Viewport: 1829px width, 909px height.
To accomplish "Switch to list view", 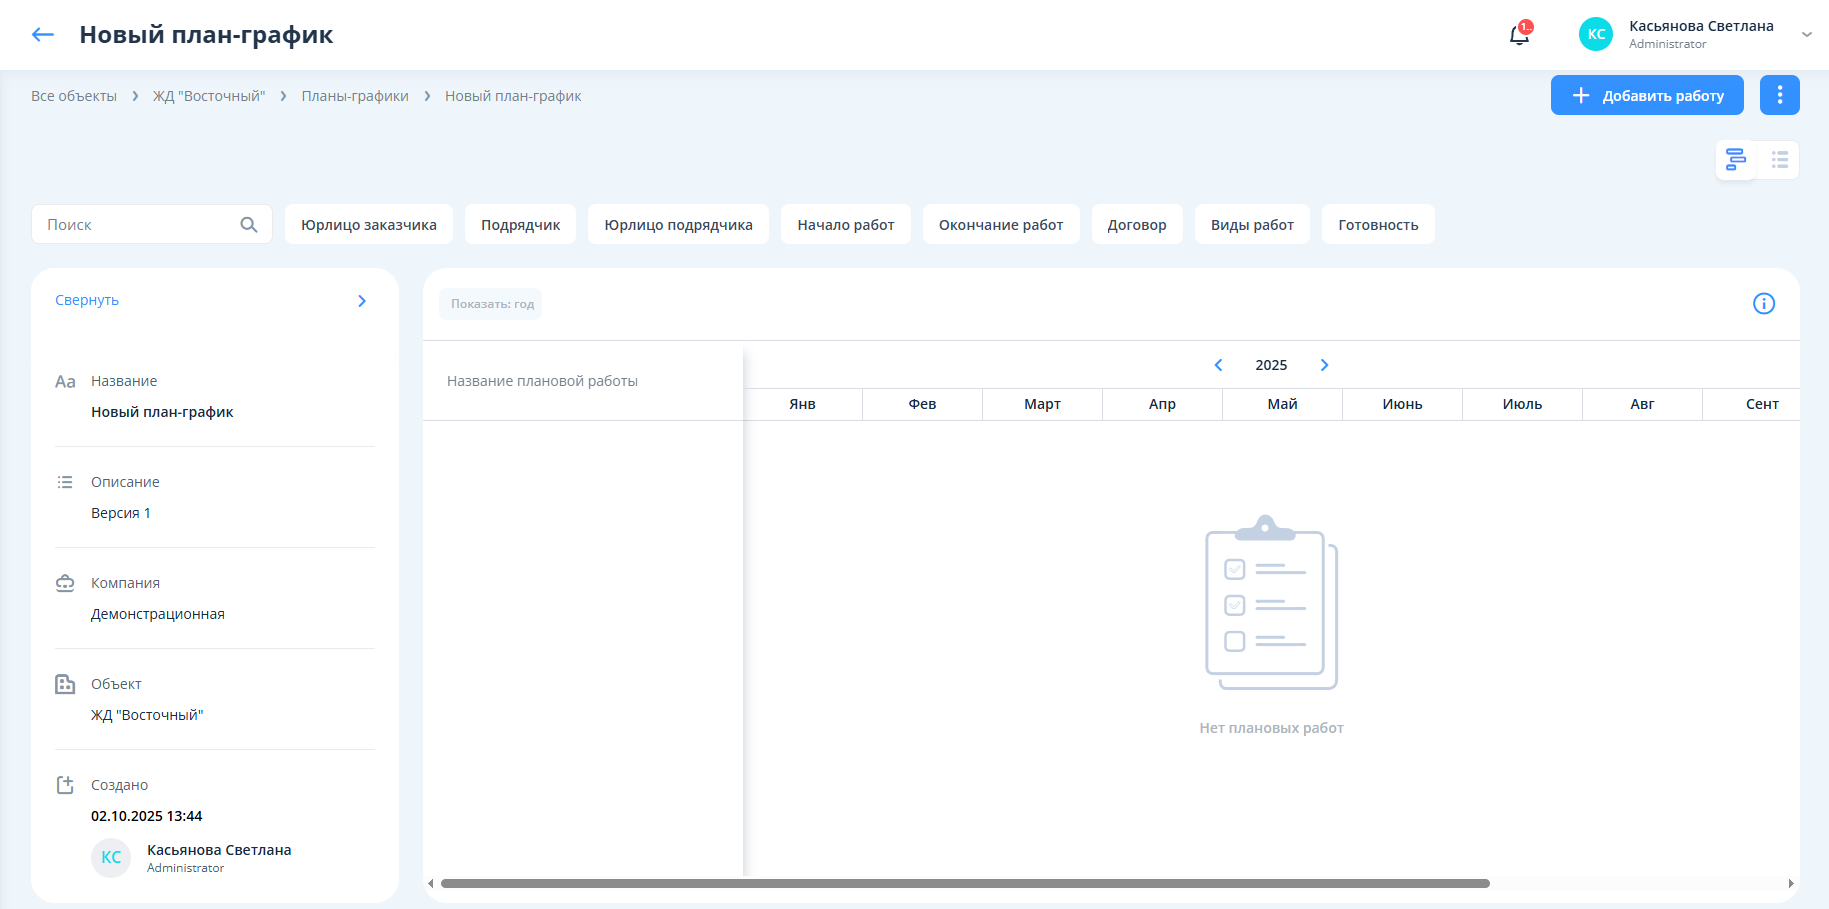I will [x=1779, y=160].
